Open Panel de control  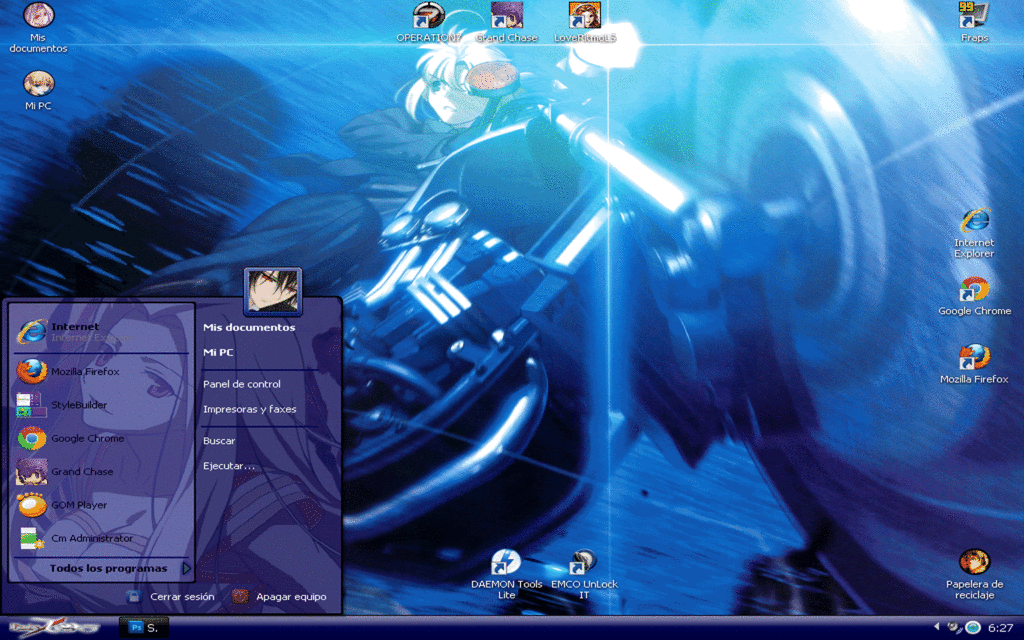[x=242, y=384]
